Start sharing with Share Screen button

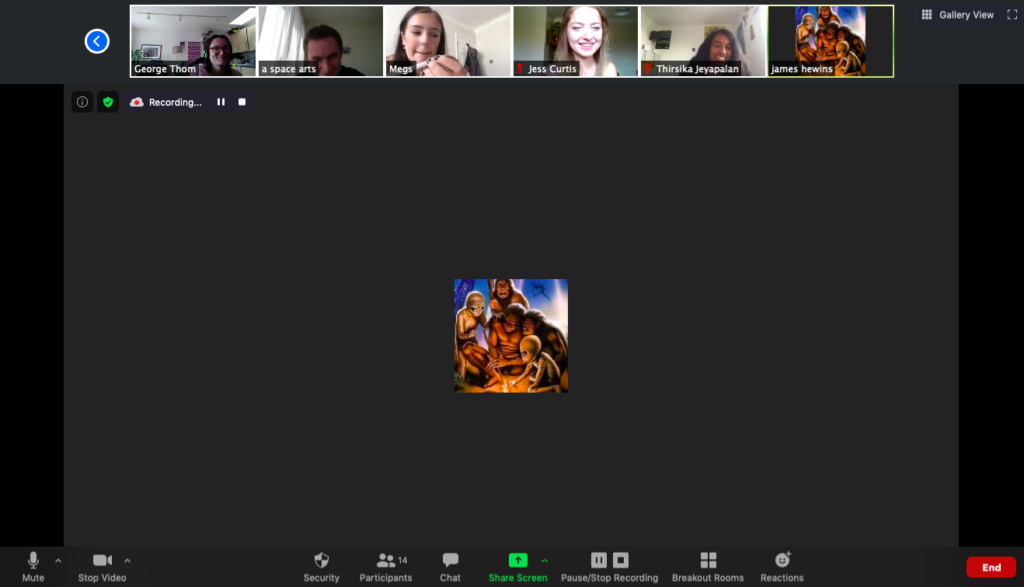(x=517, y=566)
